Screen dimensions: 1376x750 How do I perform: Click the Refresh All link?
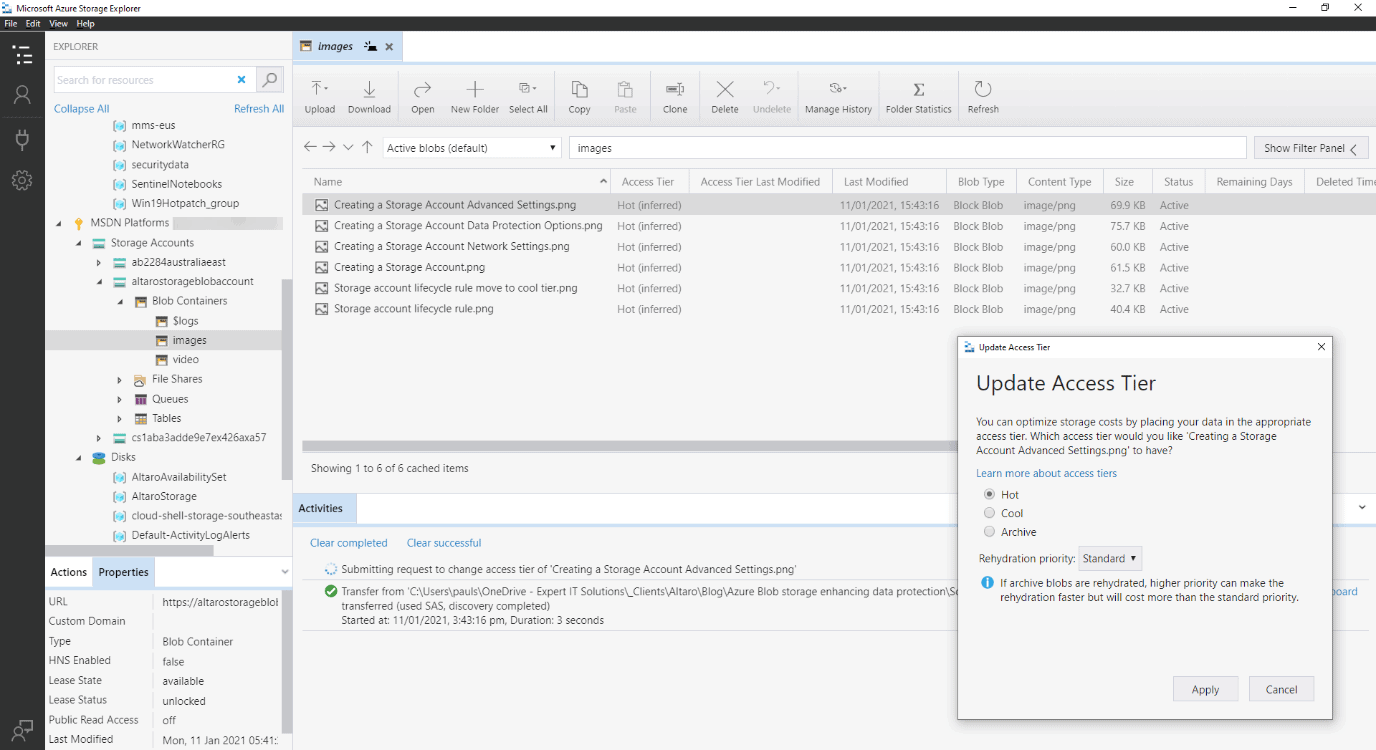click(259, 109)
